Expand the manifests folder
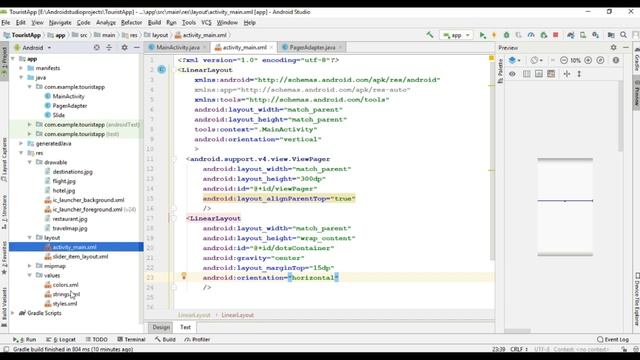Image resolution: width=640 pixels, height=360 pixels. tap(21, 68)
